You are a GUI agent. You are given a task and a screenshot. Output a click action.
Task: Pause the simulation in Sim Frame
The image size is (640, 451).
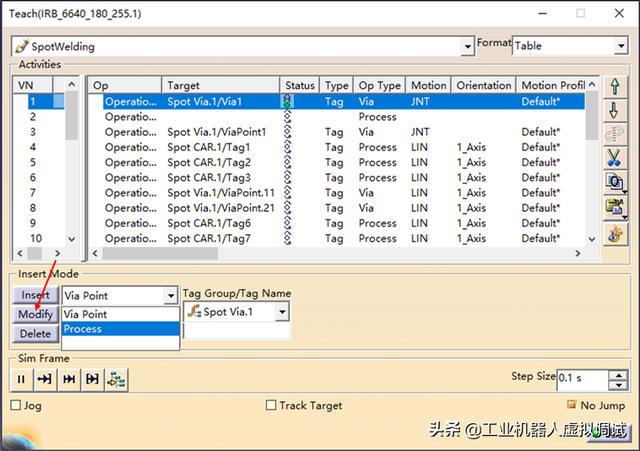pos(21,380)
